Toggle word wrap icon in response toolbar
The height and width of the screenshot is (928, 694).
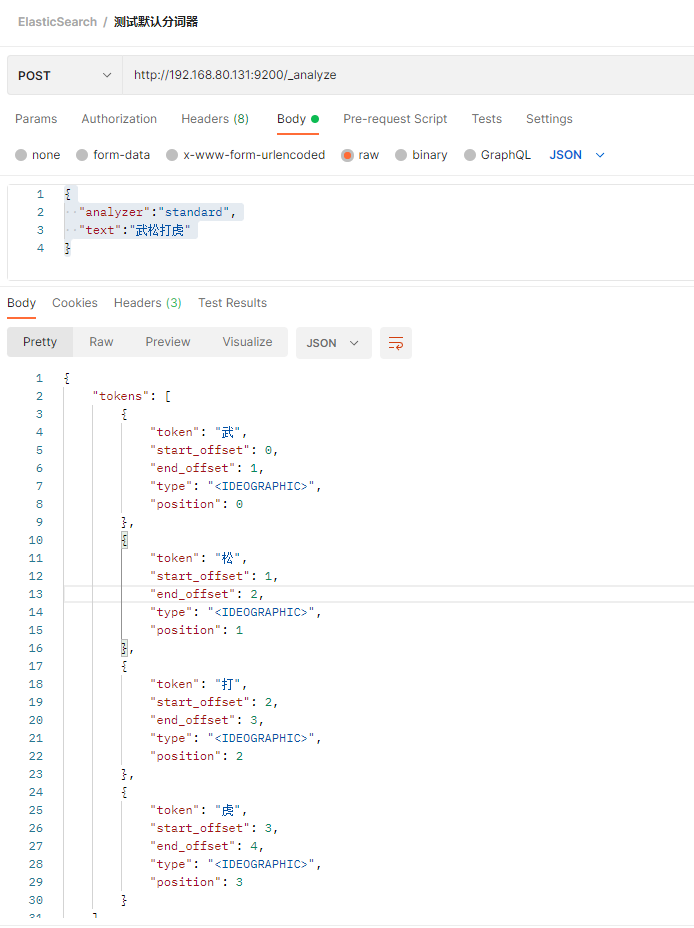[x=396, y=343]
